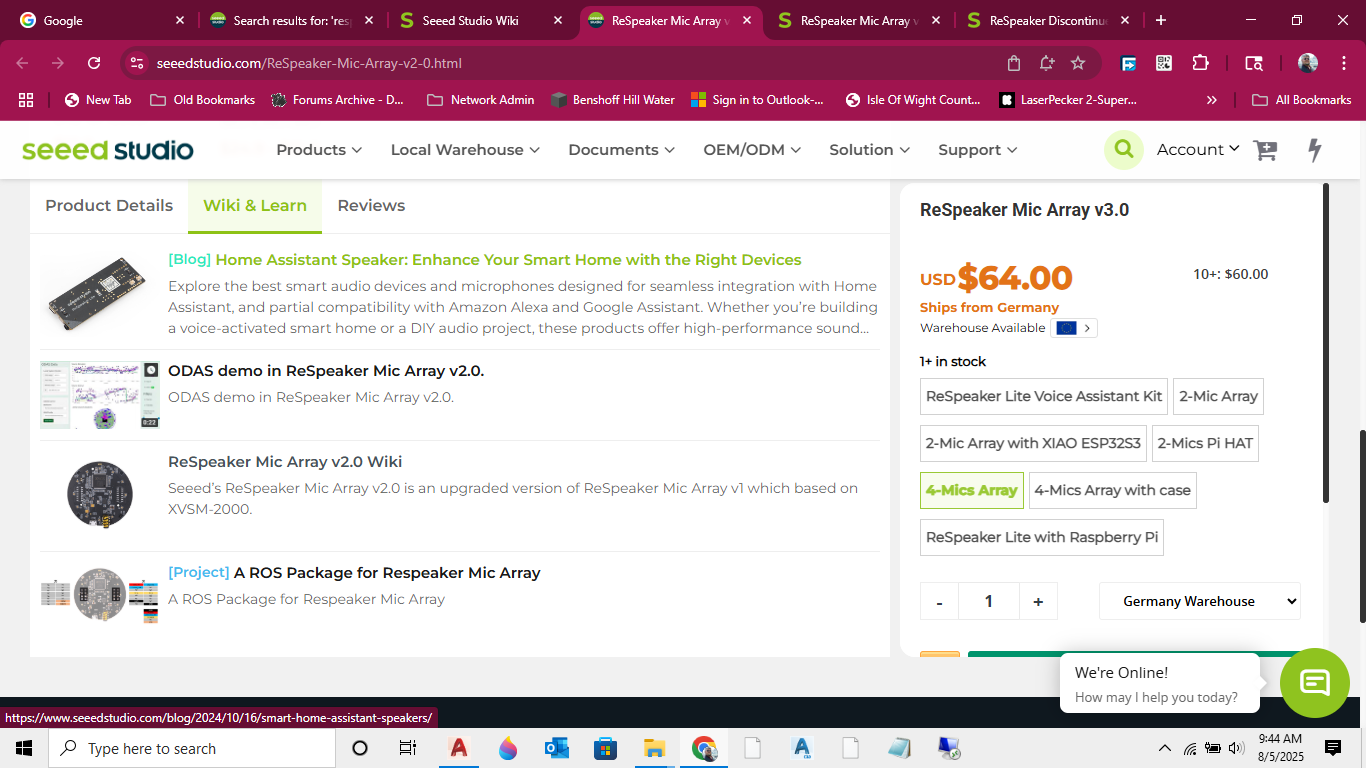Viewport: 1366px width, 768px height.
Task: Select the ReSpeaker Lite Voice Assistant Kit option
Action: coord(1044,396)
